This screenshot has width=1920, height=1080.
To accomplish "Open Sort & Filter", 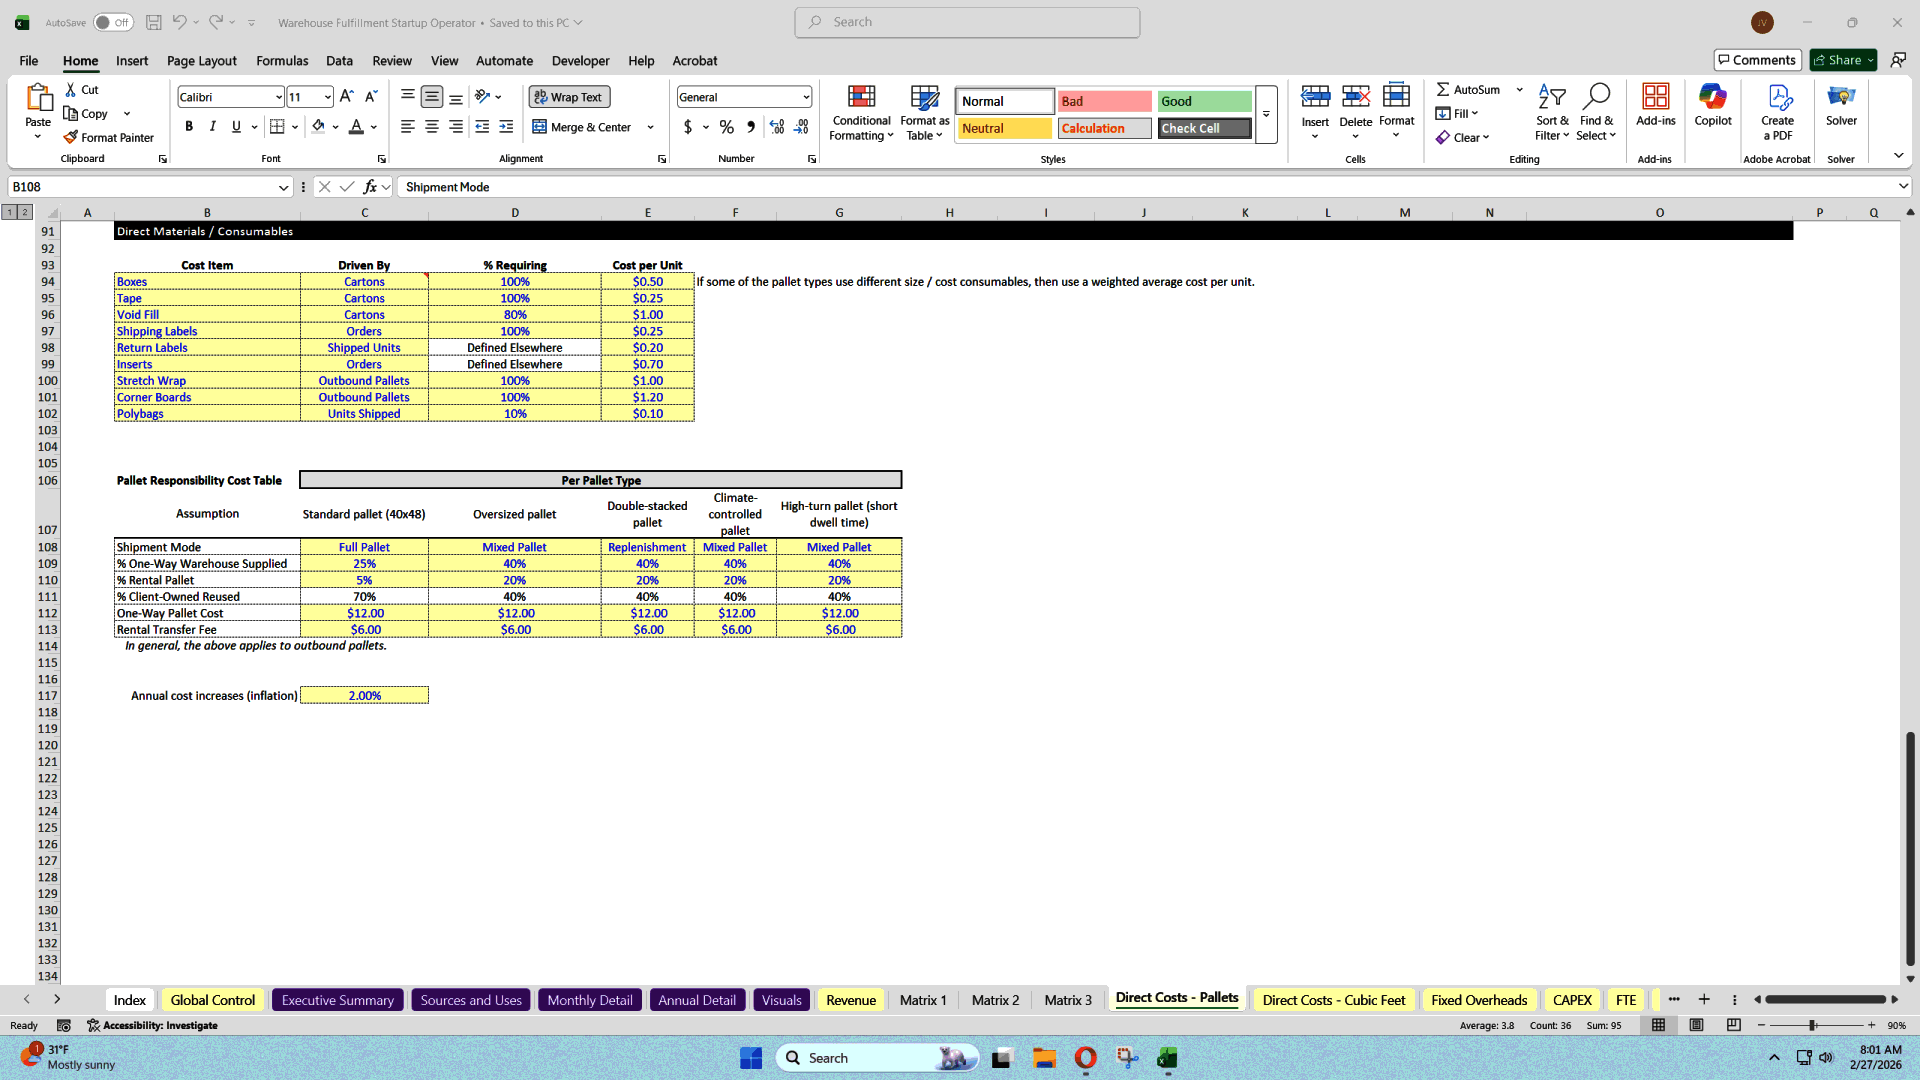I will tap(1551, 112).
